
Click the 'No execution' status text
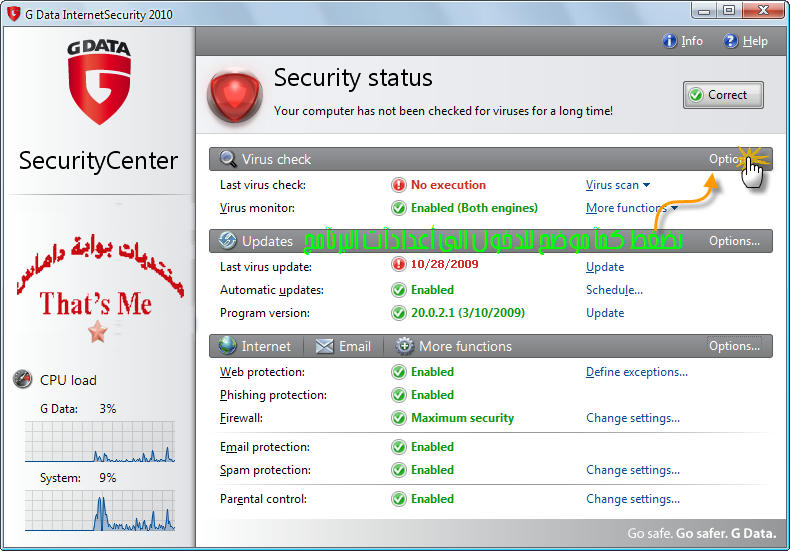(448, 185)
